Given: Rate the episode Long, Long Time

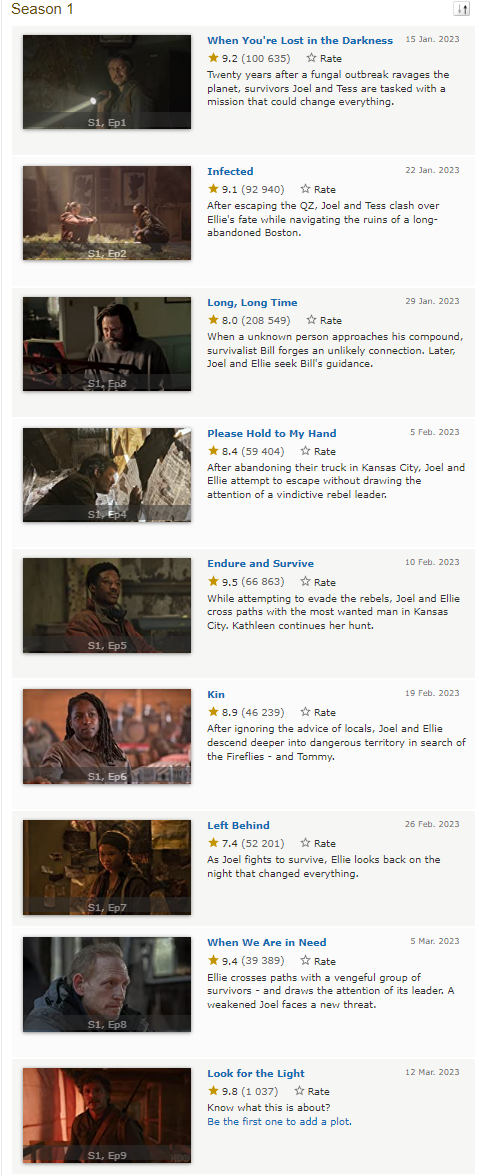Looking at the screenshot, I should pos(312,320).
